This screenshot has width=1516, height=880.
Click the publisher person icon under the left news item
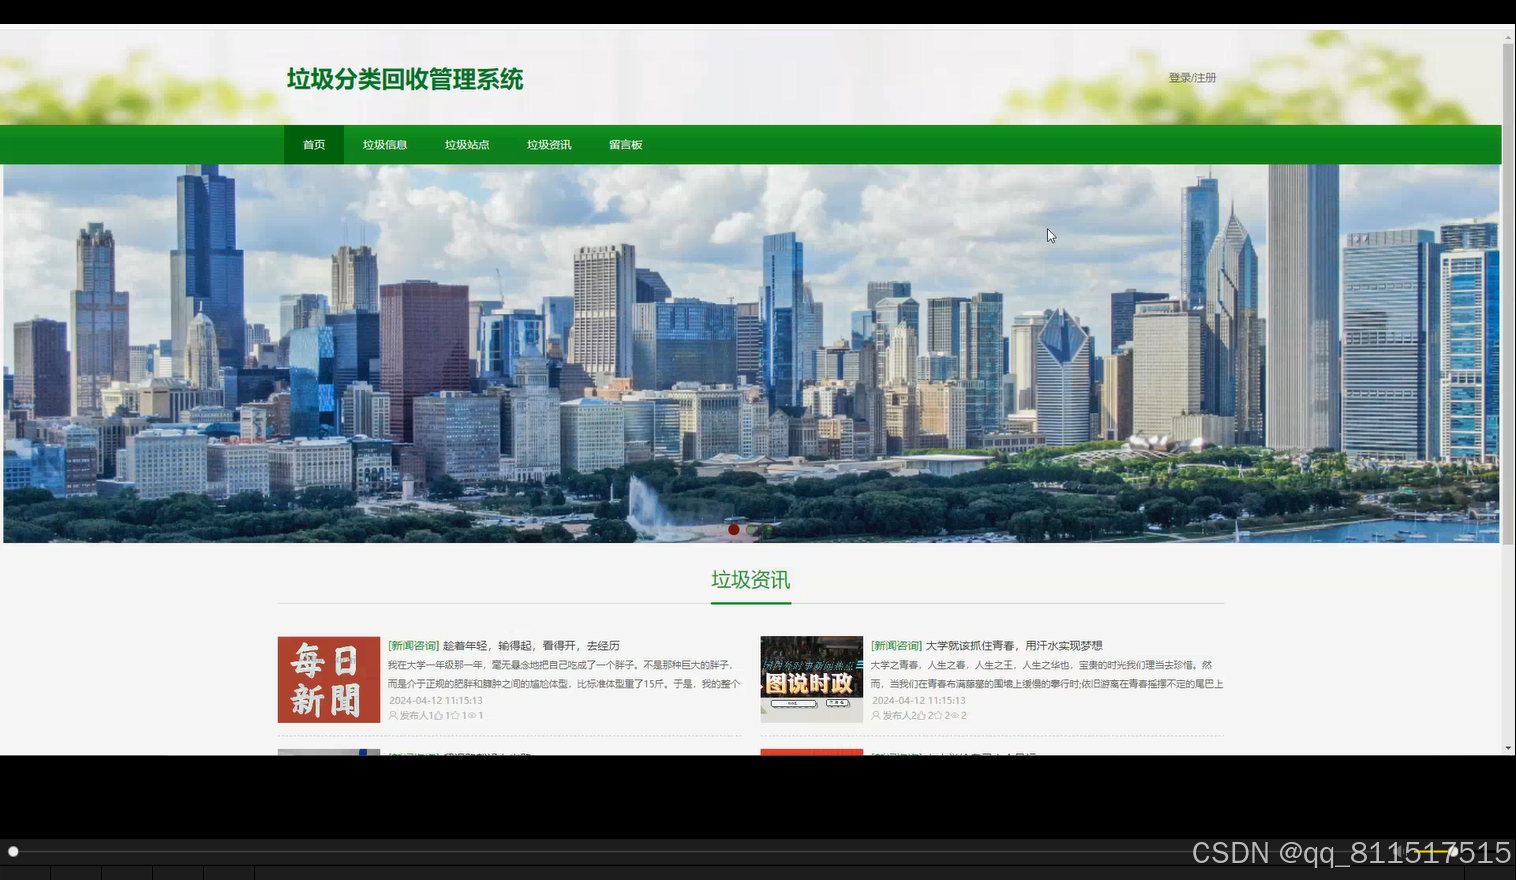click(392, 715)
